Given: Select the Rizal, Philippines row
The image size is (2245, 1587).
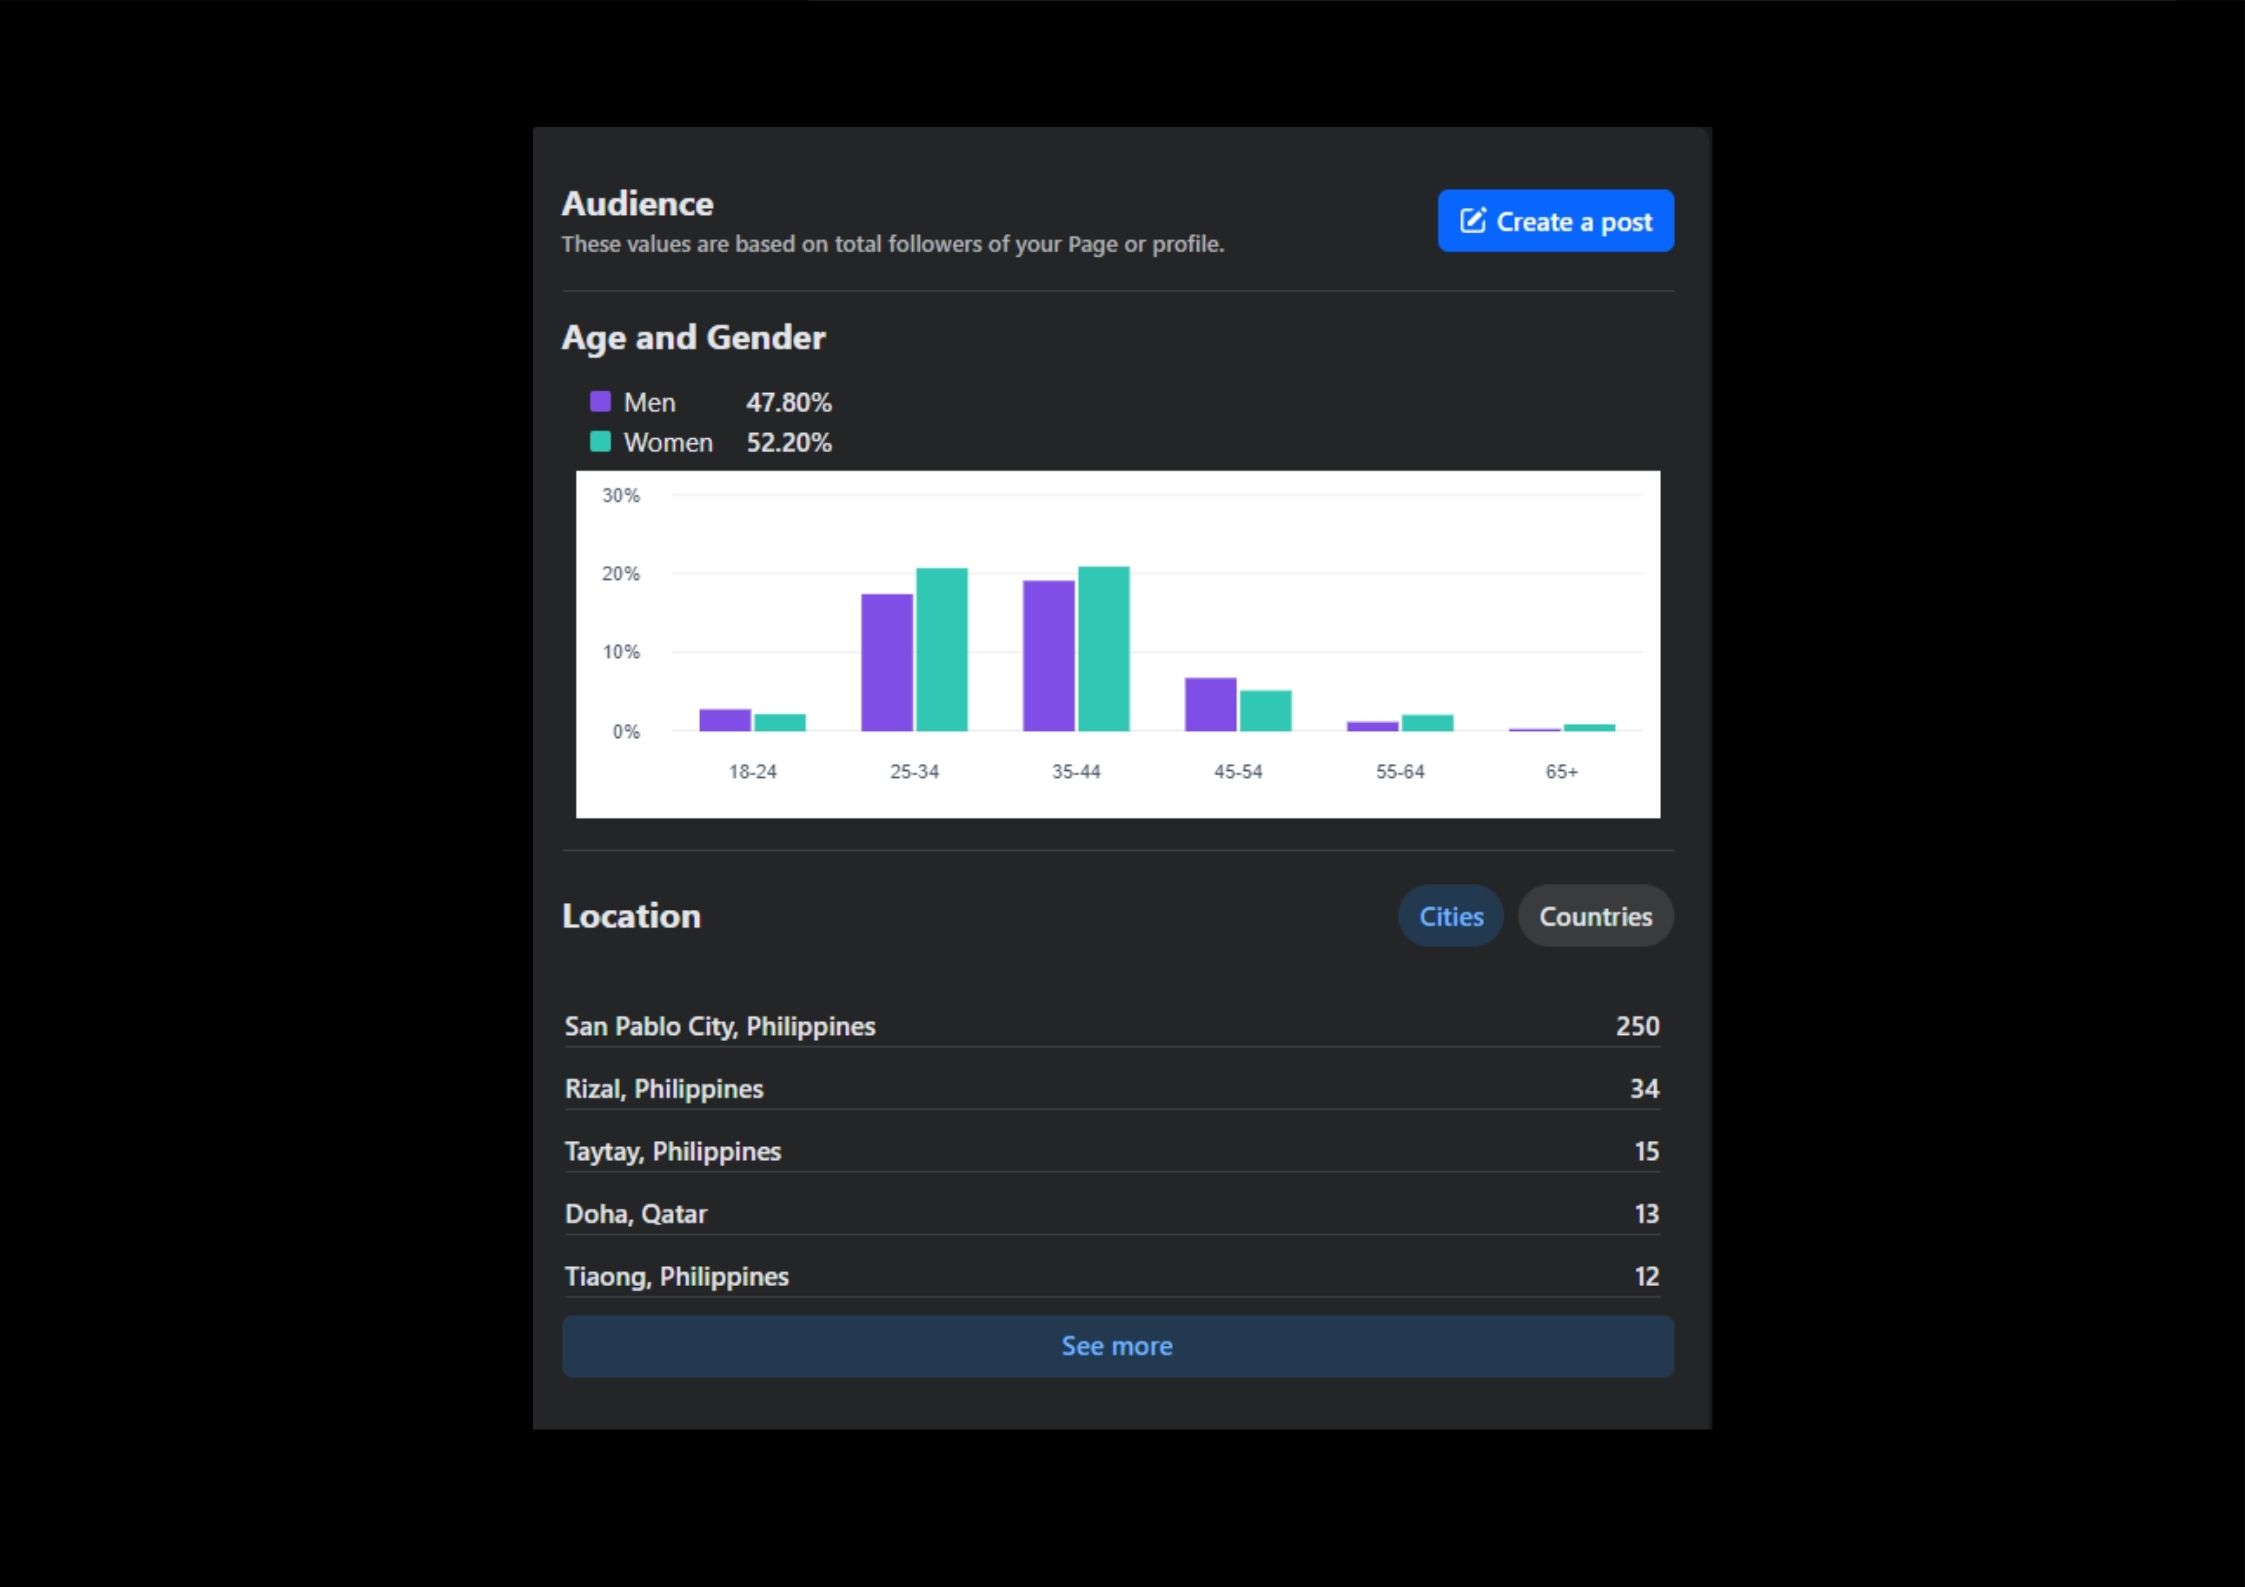Looking at the screenshot, I should 664,1088.
